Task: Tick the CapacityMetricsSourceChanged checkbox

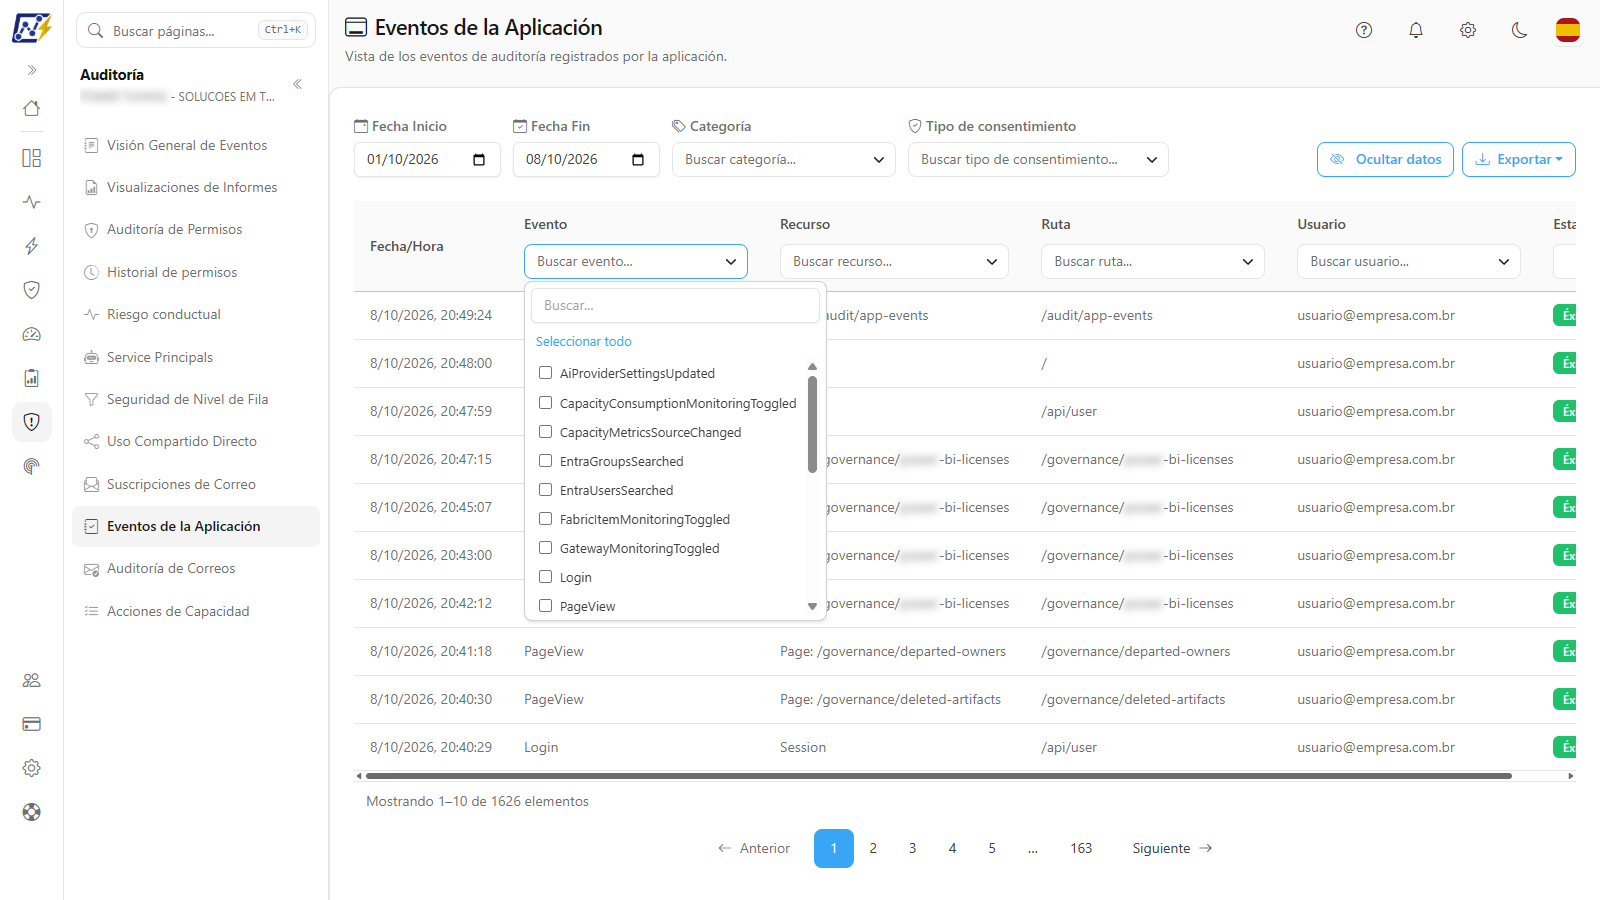Action: [545, 432]
